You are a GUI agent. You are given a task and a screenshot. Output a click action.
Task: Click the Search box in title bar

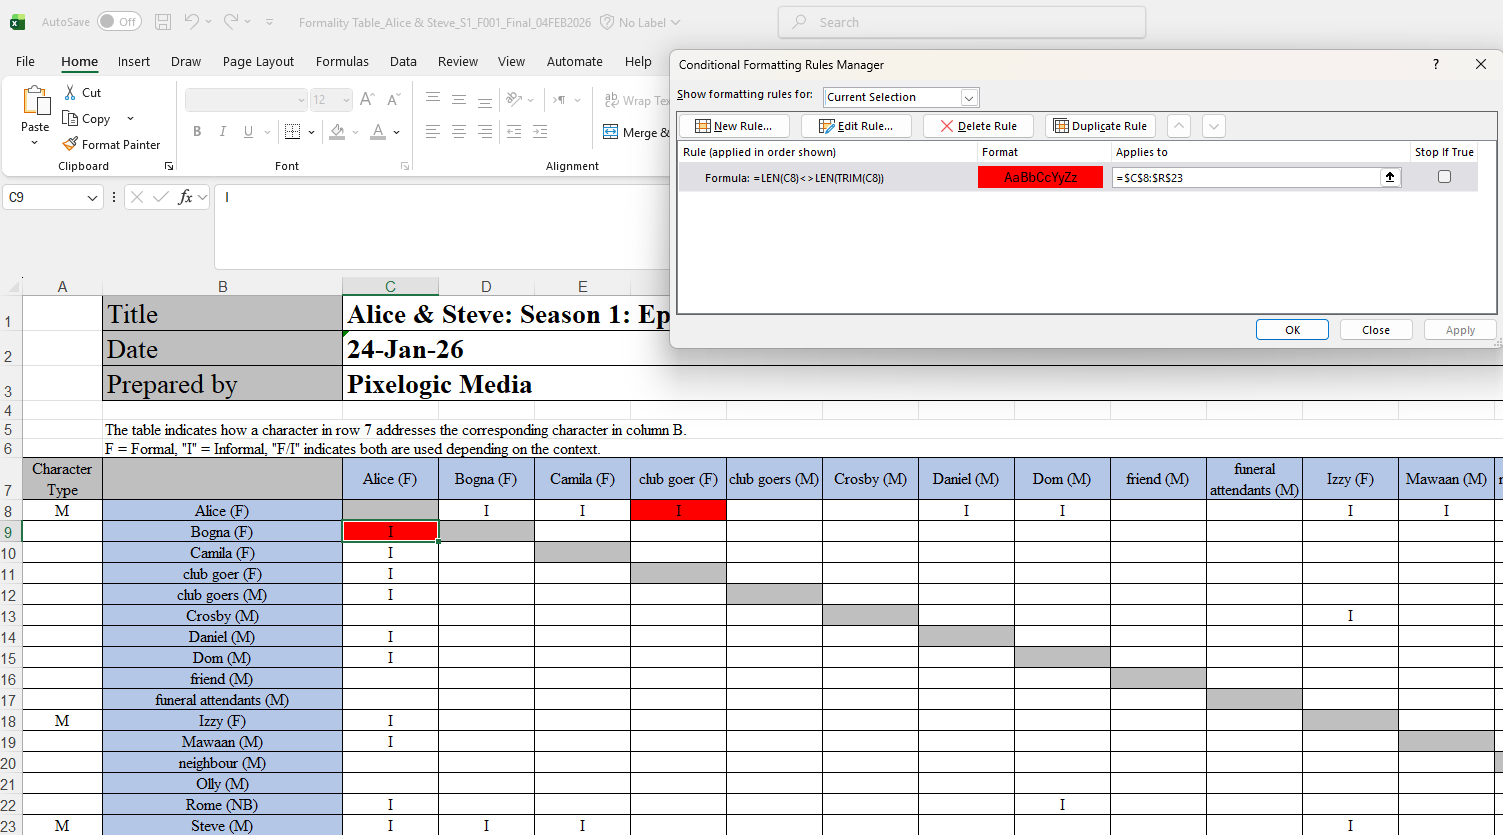pyautogui.click(x=962, y=22)
